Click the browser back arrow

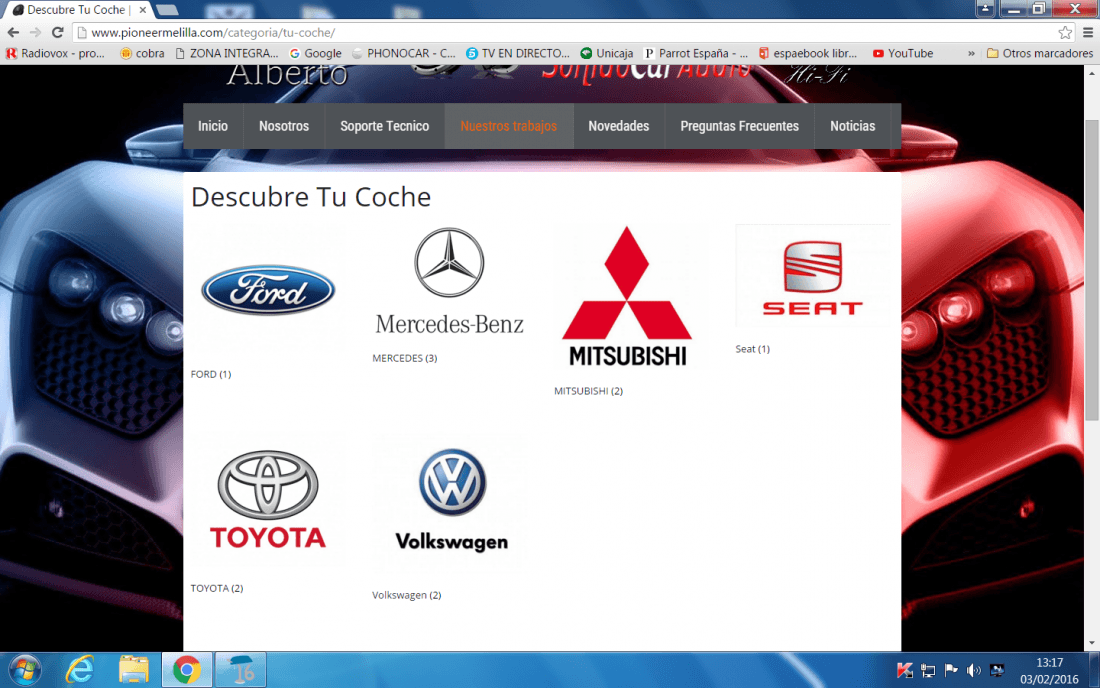(13, 32)
